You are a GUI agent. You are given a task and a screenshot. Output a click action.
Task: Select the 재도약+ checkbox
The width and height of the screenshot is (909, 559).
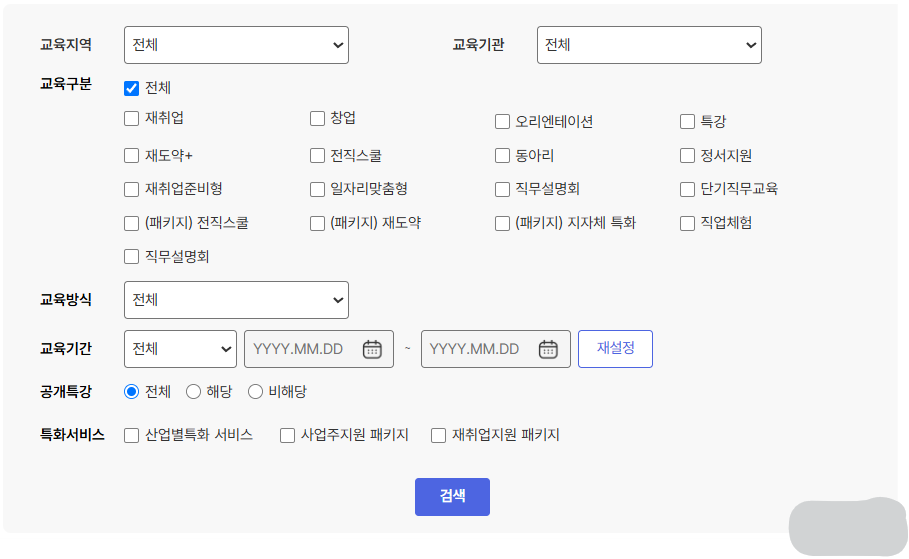click(132, 155)
